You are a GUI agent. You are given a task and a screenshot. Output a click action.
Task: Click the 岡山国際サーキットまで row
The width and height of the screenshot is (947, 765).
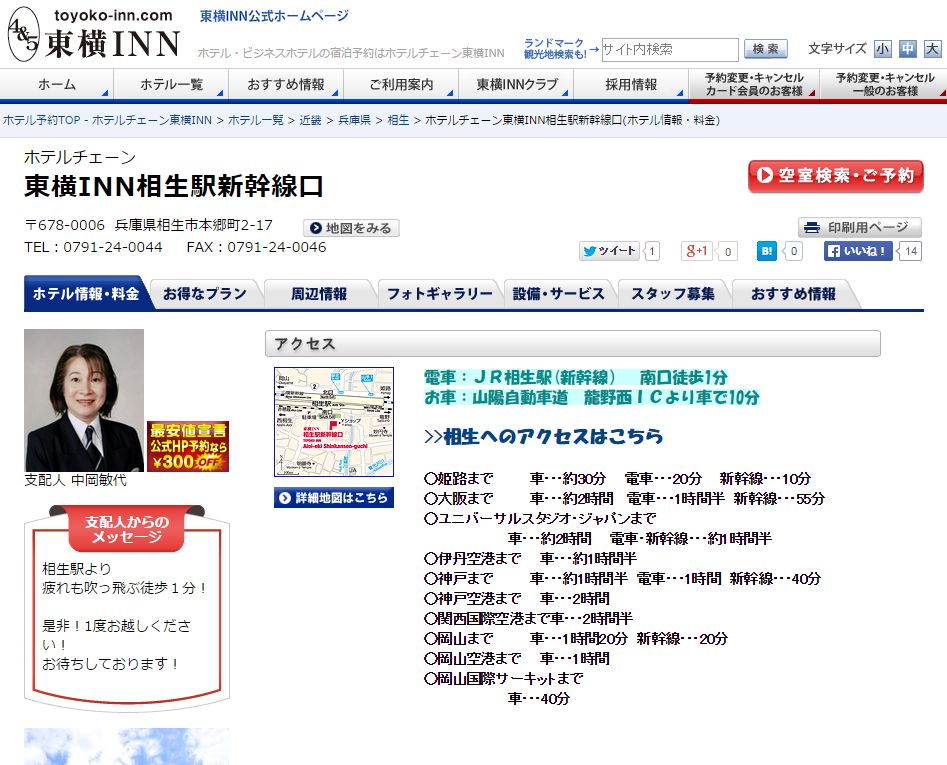coord(504,679)
